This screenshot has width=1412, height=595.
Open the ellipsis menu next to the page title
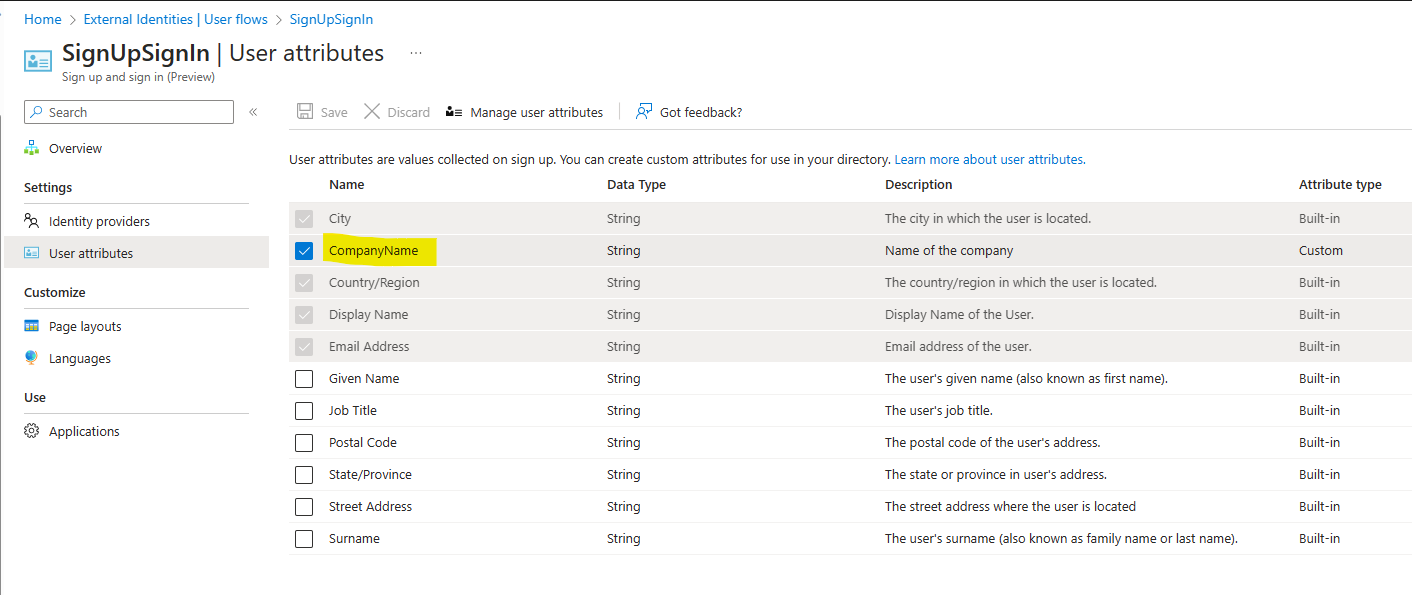click(x=415, y=52)
